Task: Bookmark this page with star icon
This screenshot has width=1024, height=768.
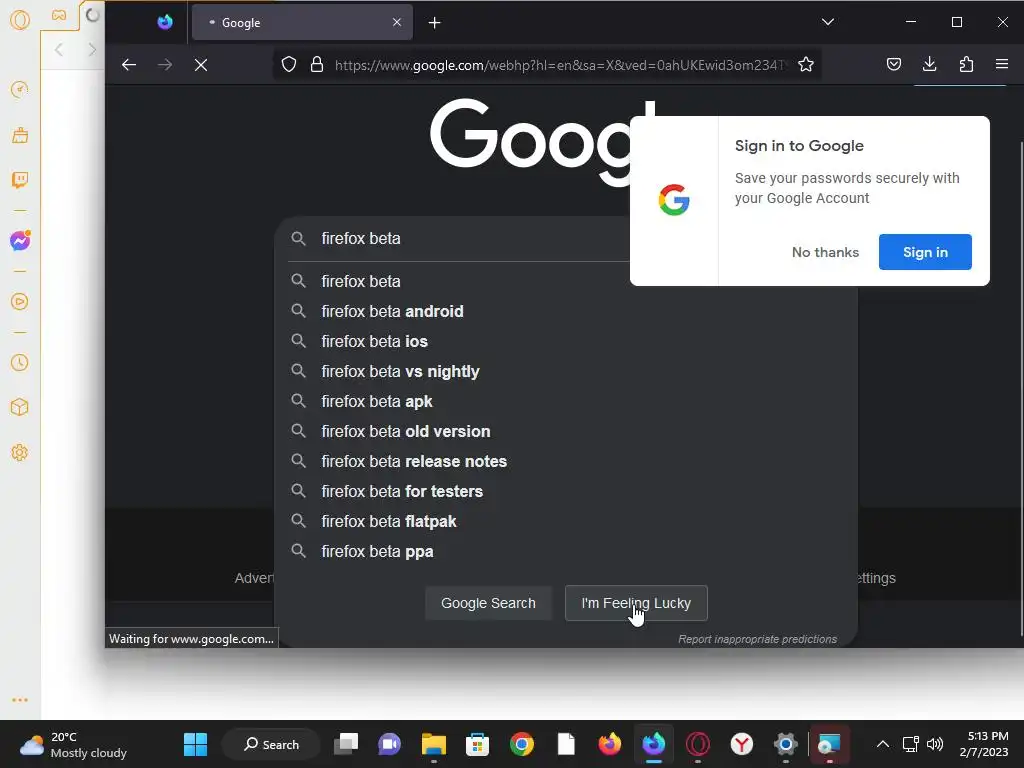Action: click(806, 65)
